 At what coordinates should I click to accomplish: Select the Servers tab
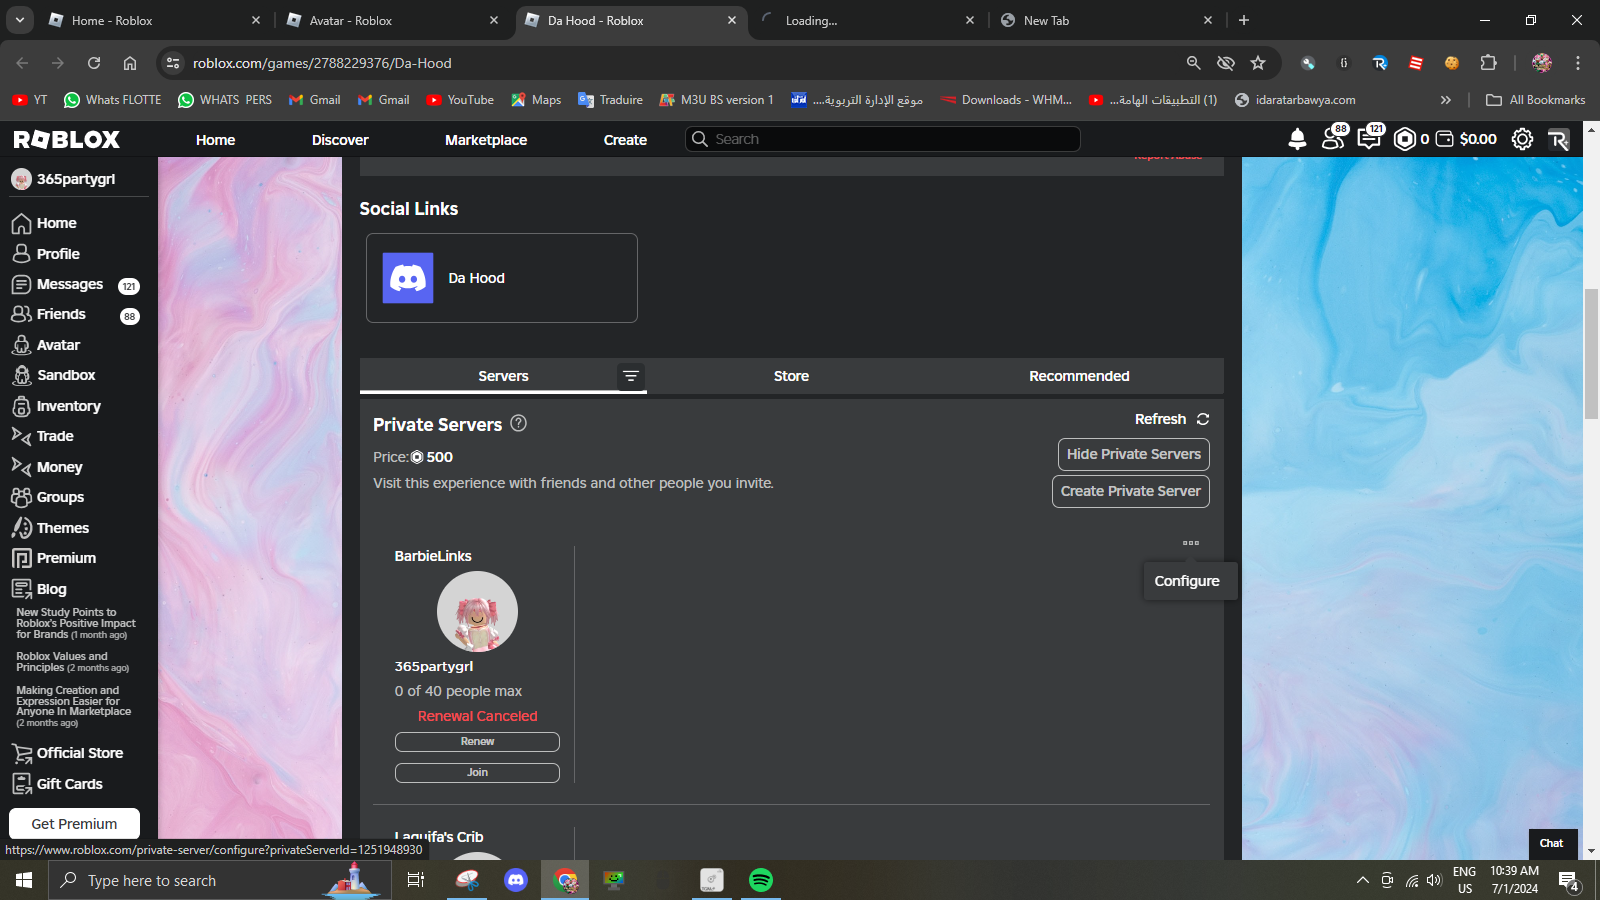click(x=503, y=376)
